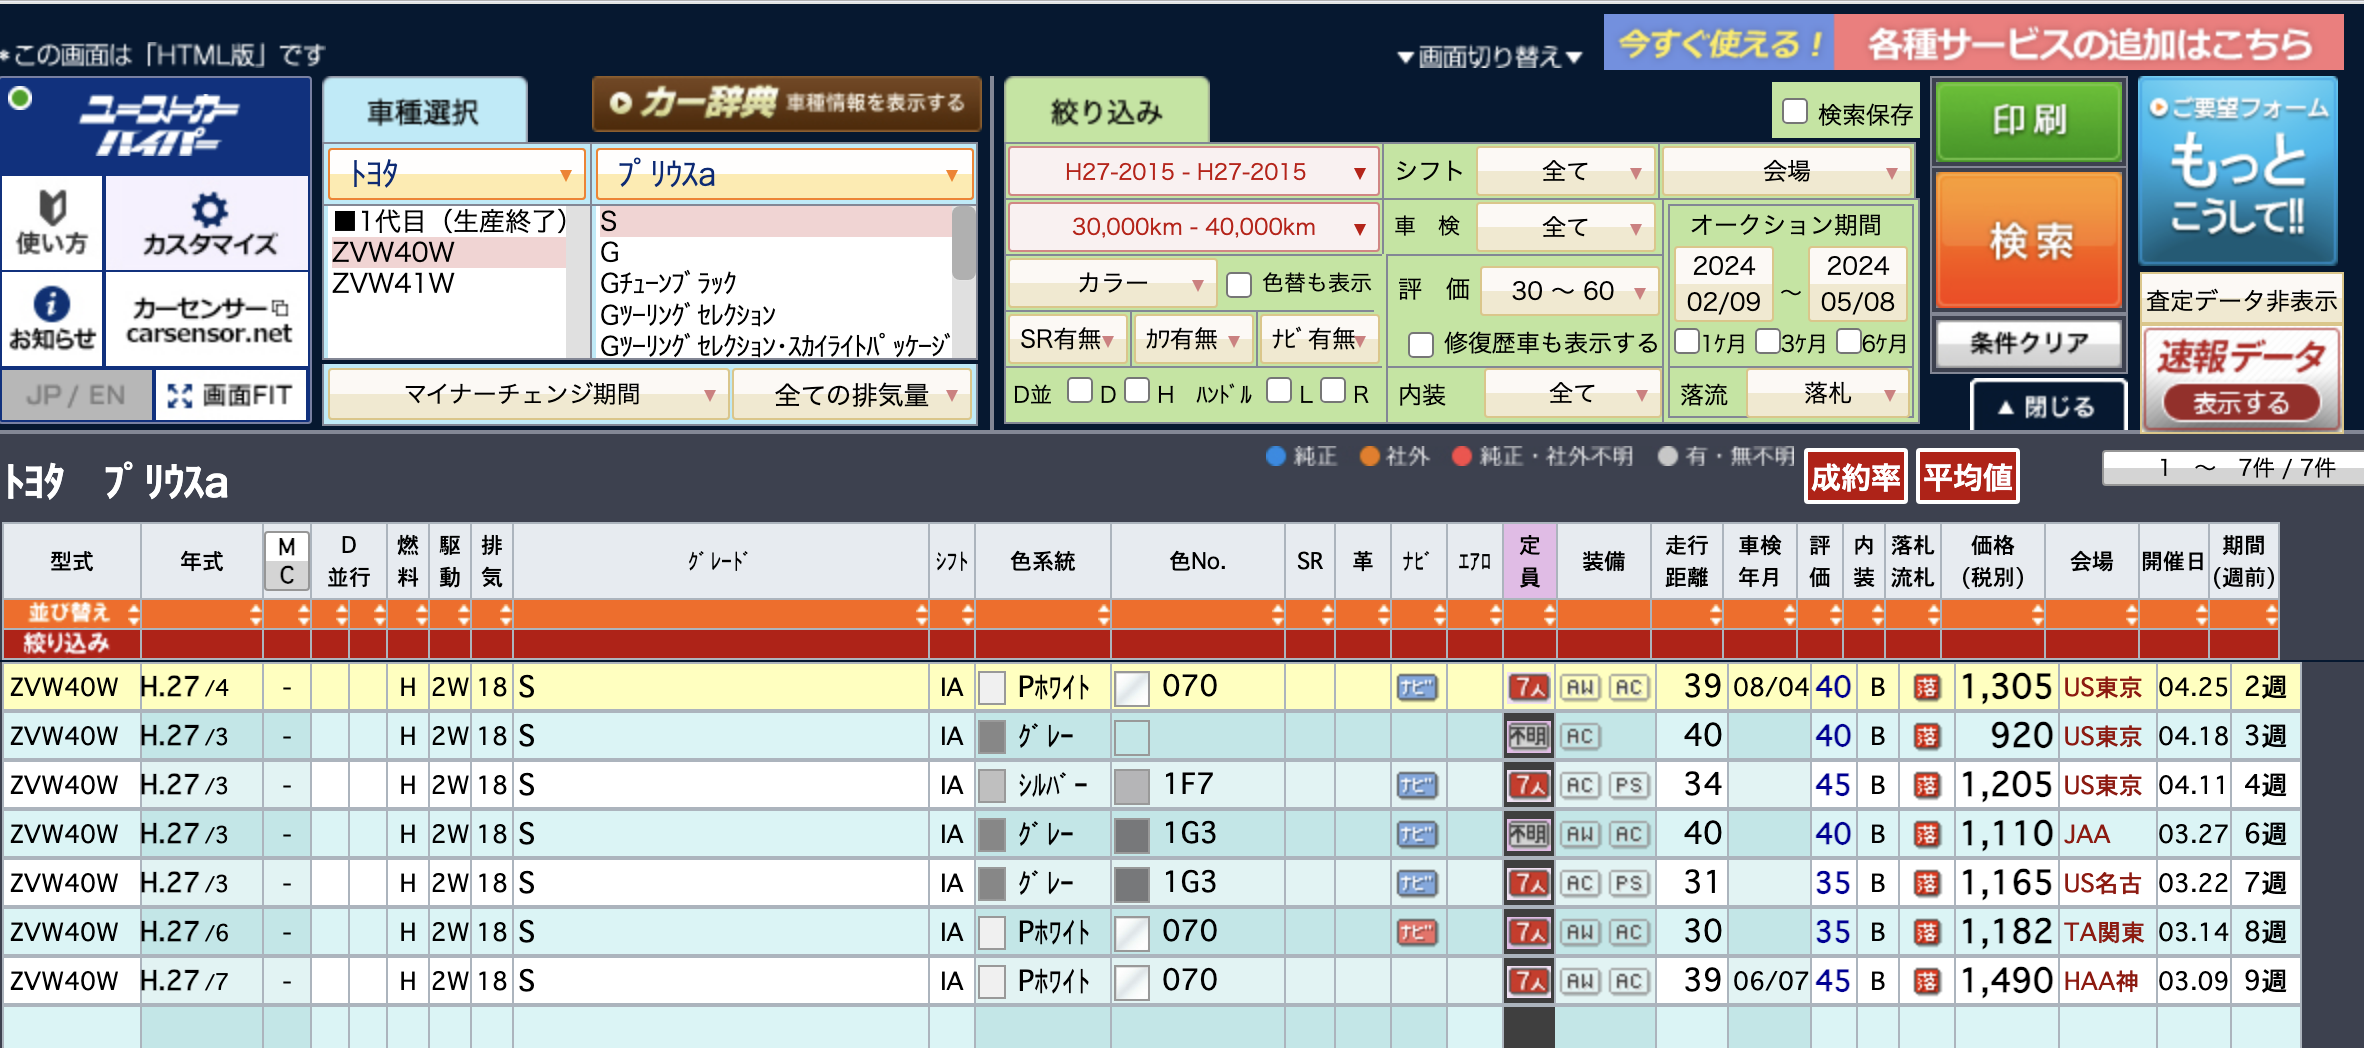Click the ナビ badge in the 04.25 row
2364x1048 pixels.
coord(1416,687)
